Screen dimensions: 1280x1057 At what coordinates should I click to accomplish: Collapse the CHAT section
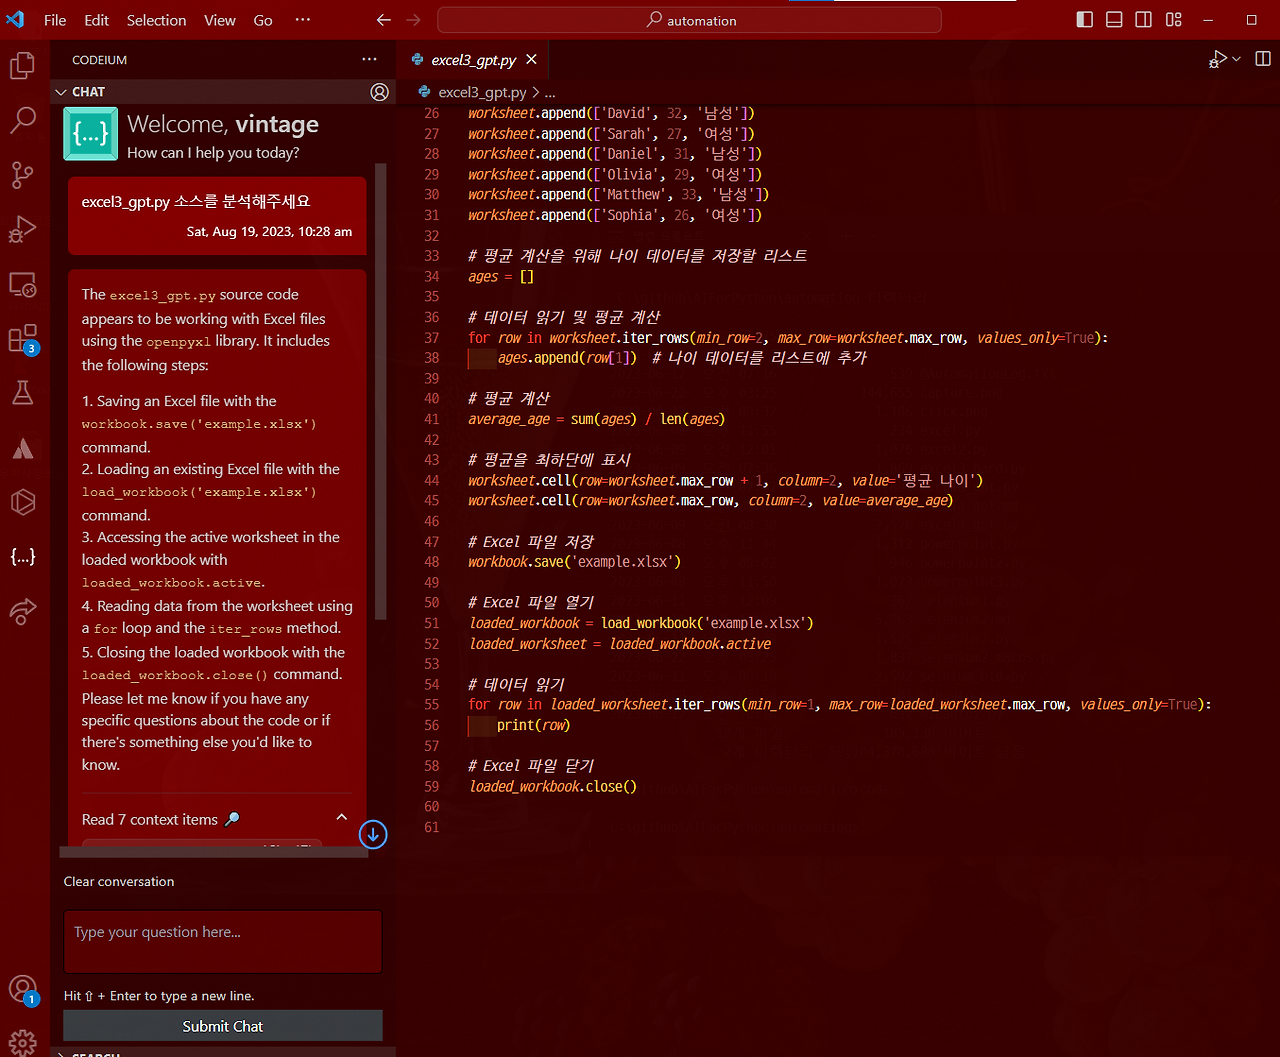click(61, 92)
